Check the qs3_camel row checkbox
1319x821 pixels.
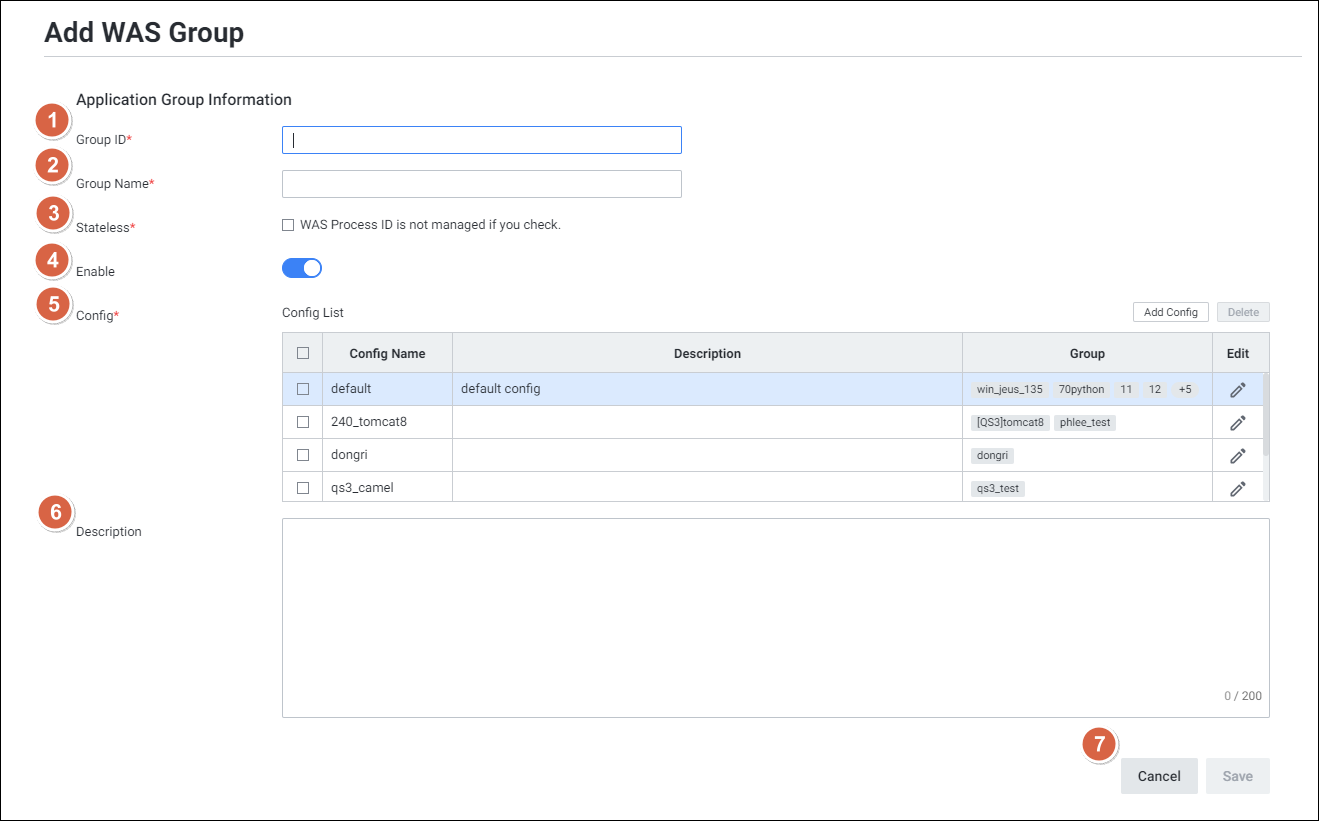point(303,488)
